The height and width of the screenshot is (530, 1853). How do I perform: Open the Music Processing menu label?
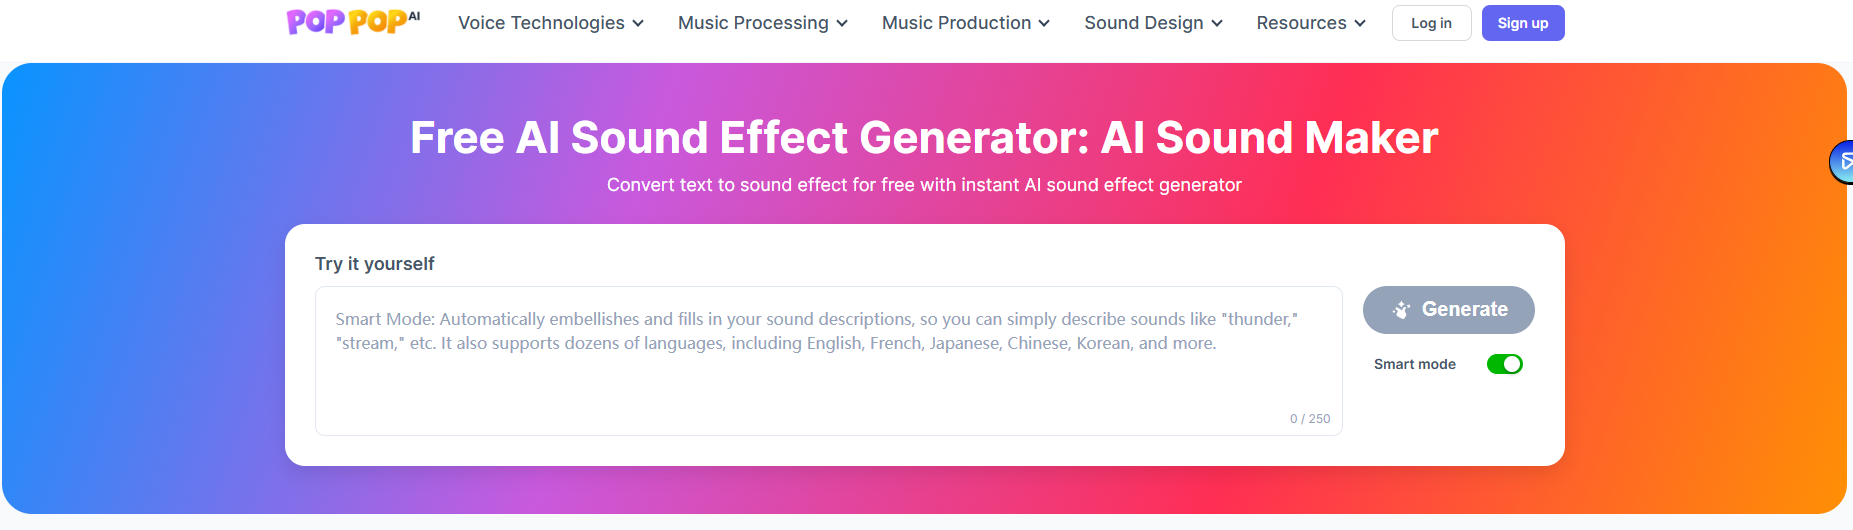(x=753, y=23)
